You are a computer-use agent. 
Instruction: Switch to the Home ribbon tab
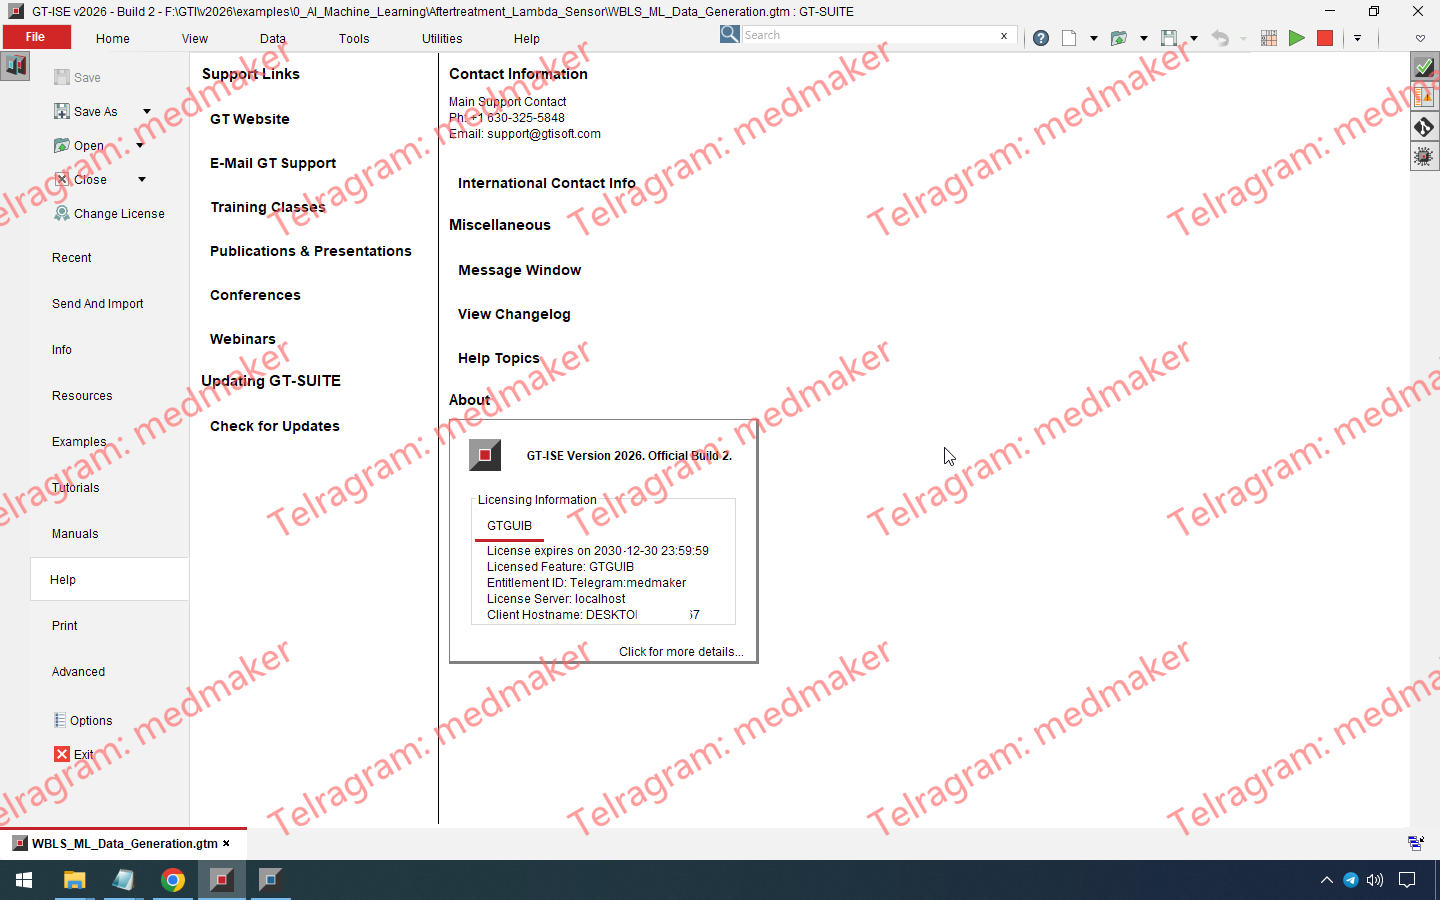click(x=113, y=38)
